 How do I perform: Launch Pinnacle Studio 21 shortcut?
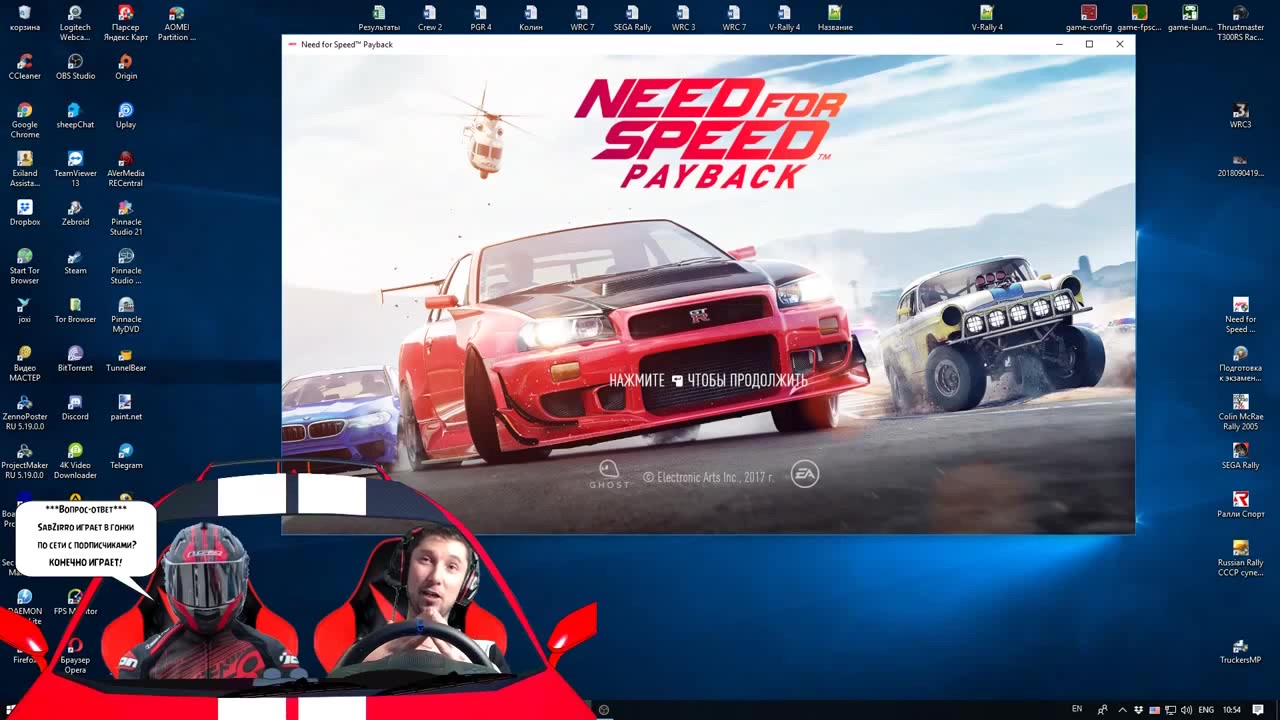126,218
